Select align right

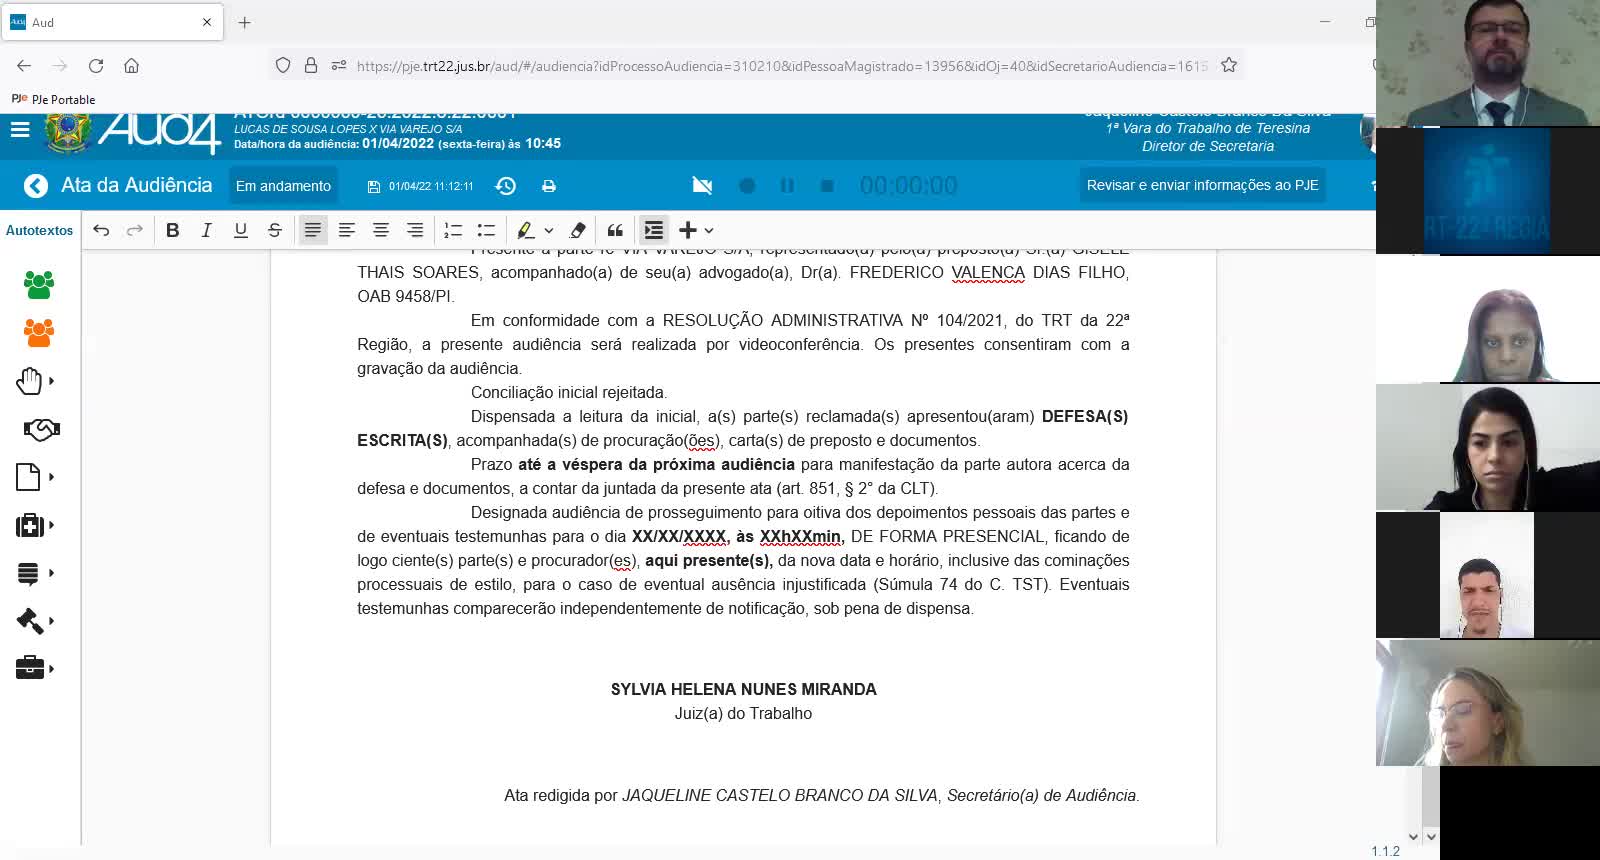(x=415, y=230)
